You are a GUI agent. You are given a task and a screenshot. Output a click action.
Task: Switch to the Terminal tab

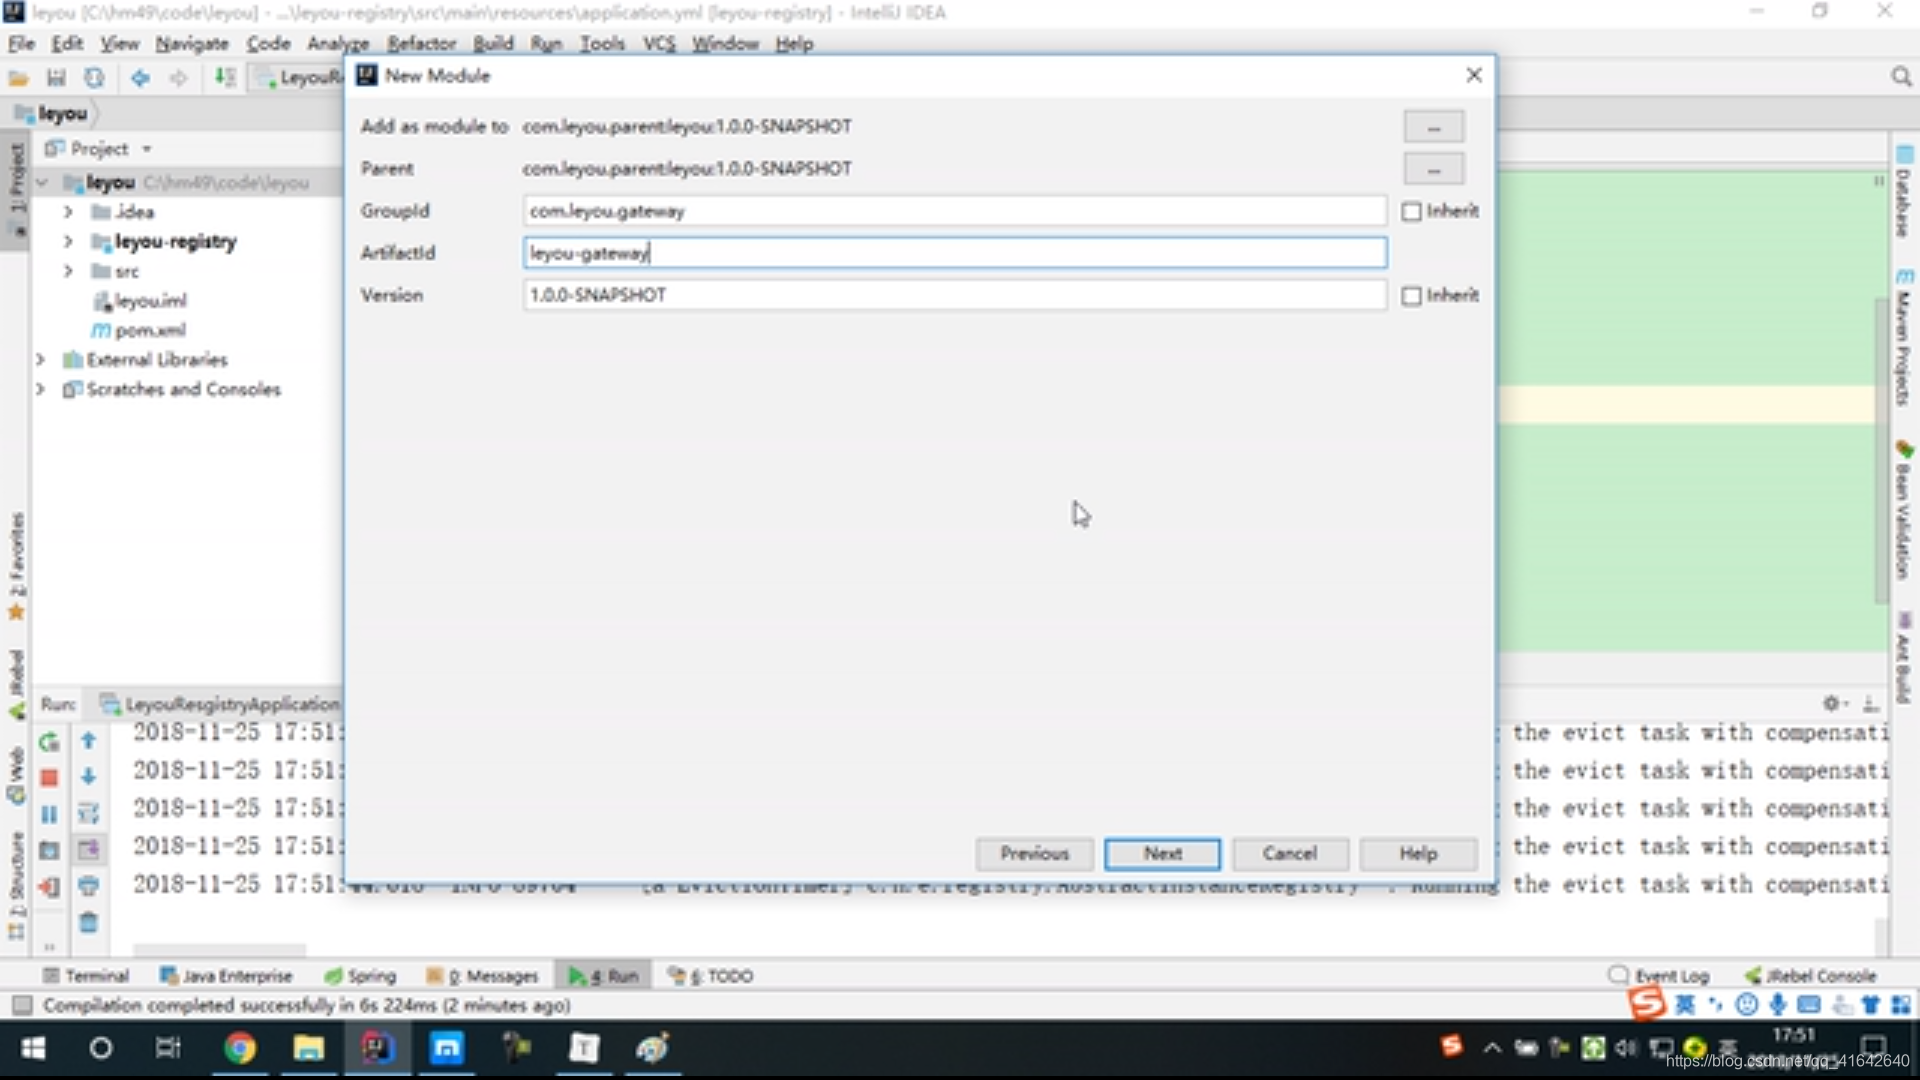(86, 976)
